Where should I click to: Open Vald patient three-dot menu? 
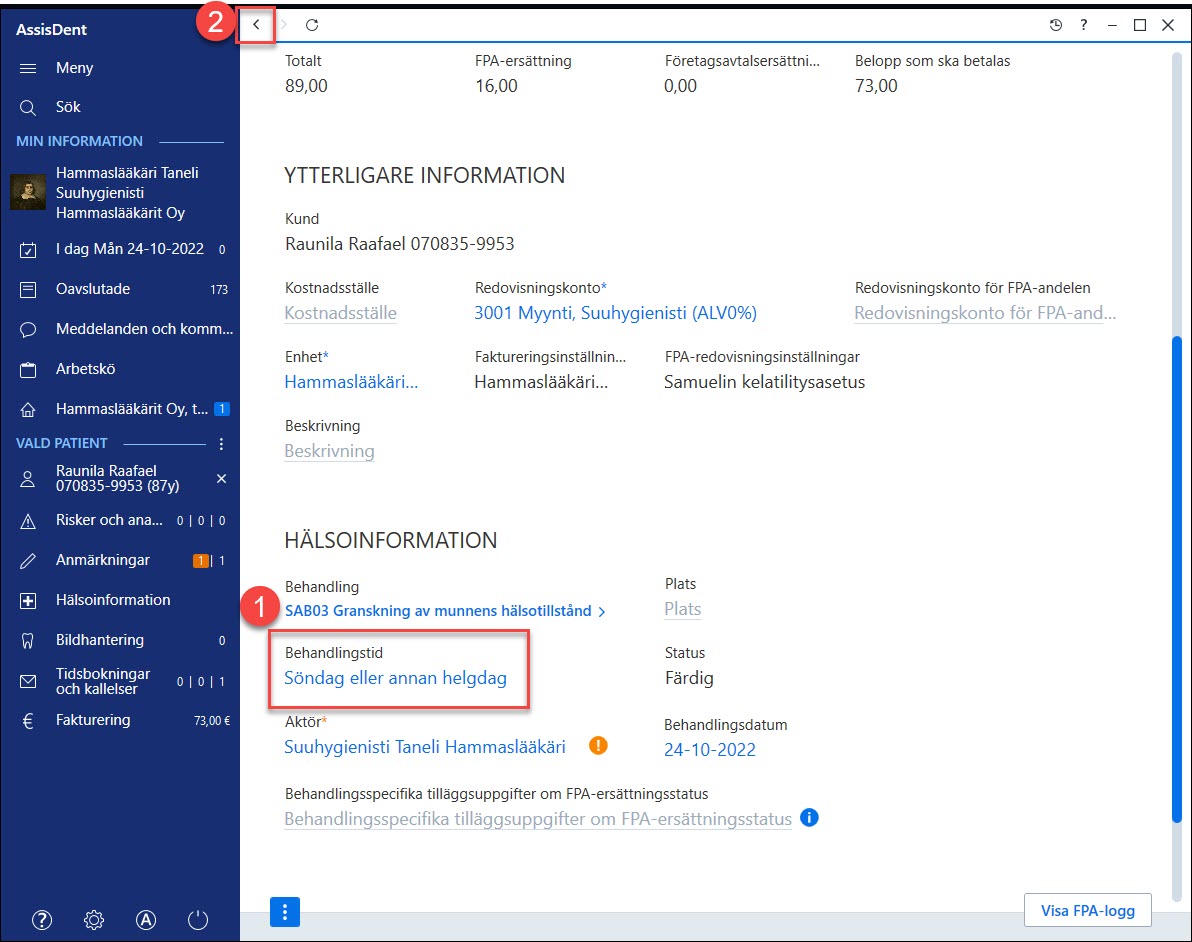tap(221, 443)
